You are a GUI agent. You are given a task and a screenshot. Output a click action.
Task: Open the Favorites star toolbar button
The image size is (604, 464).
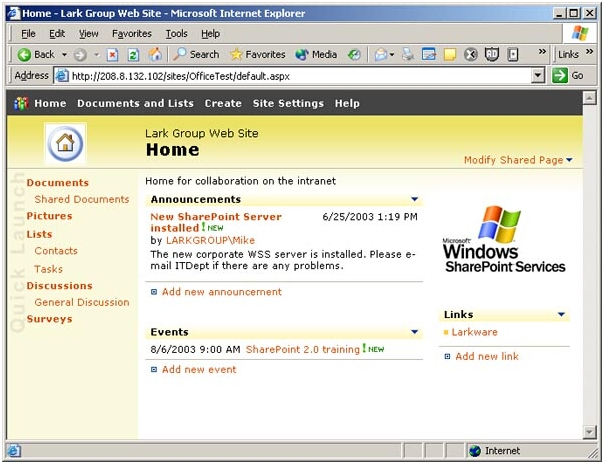tap(257, 55)
